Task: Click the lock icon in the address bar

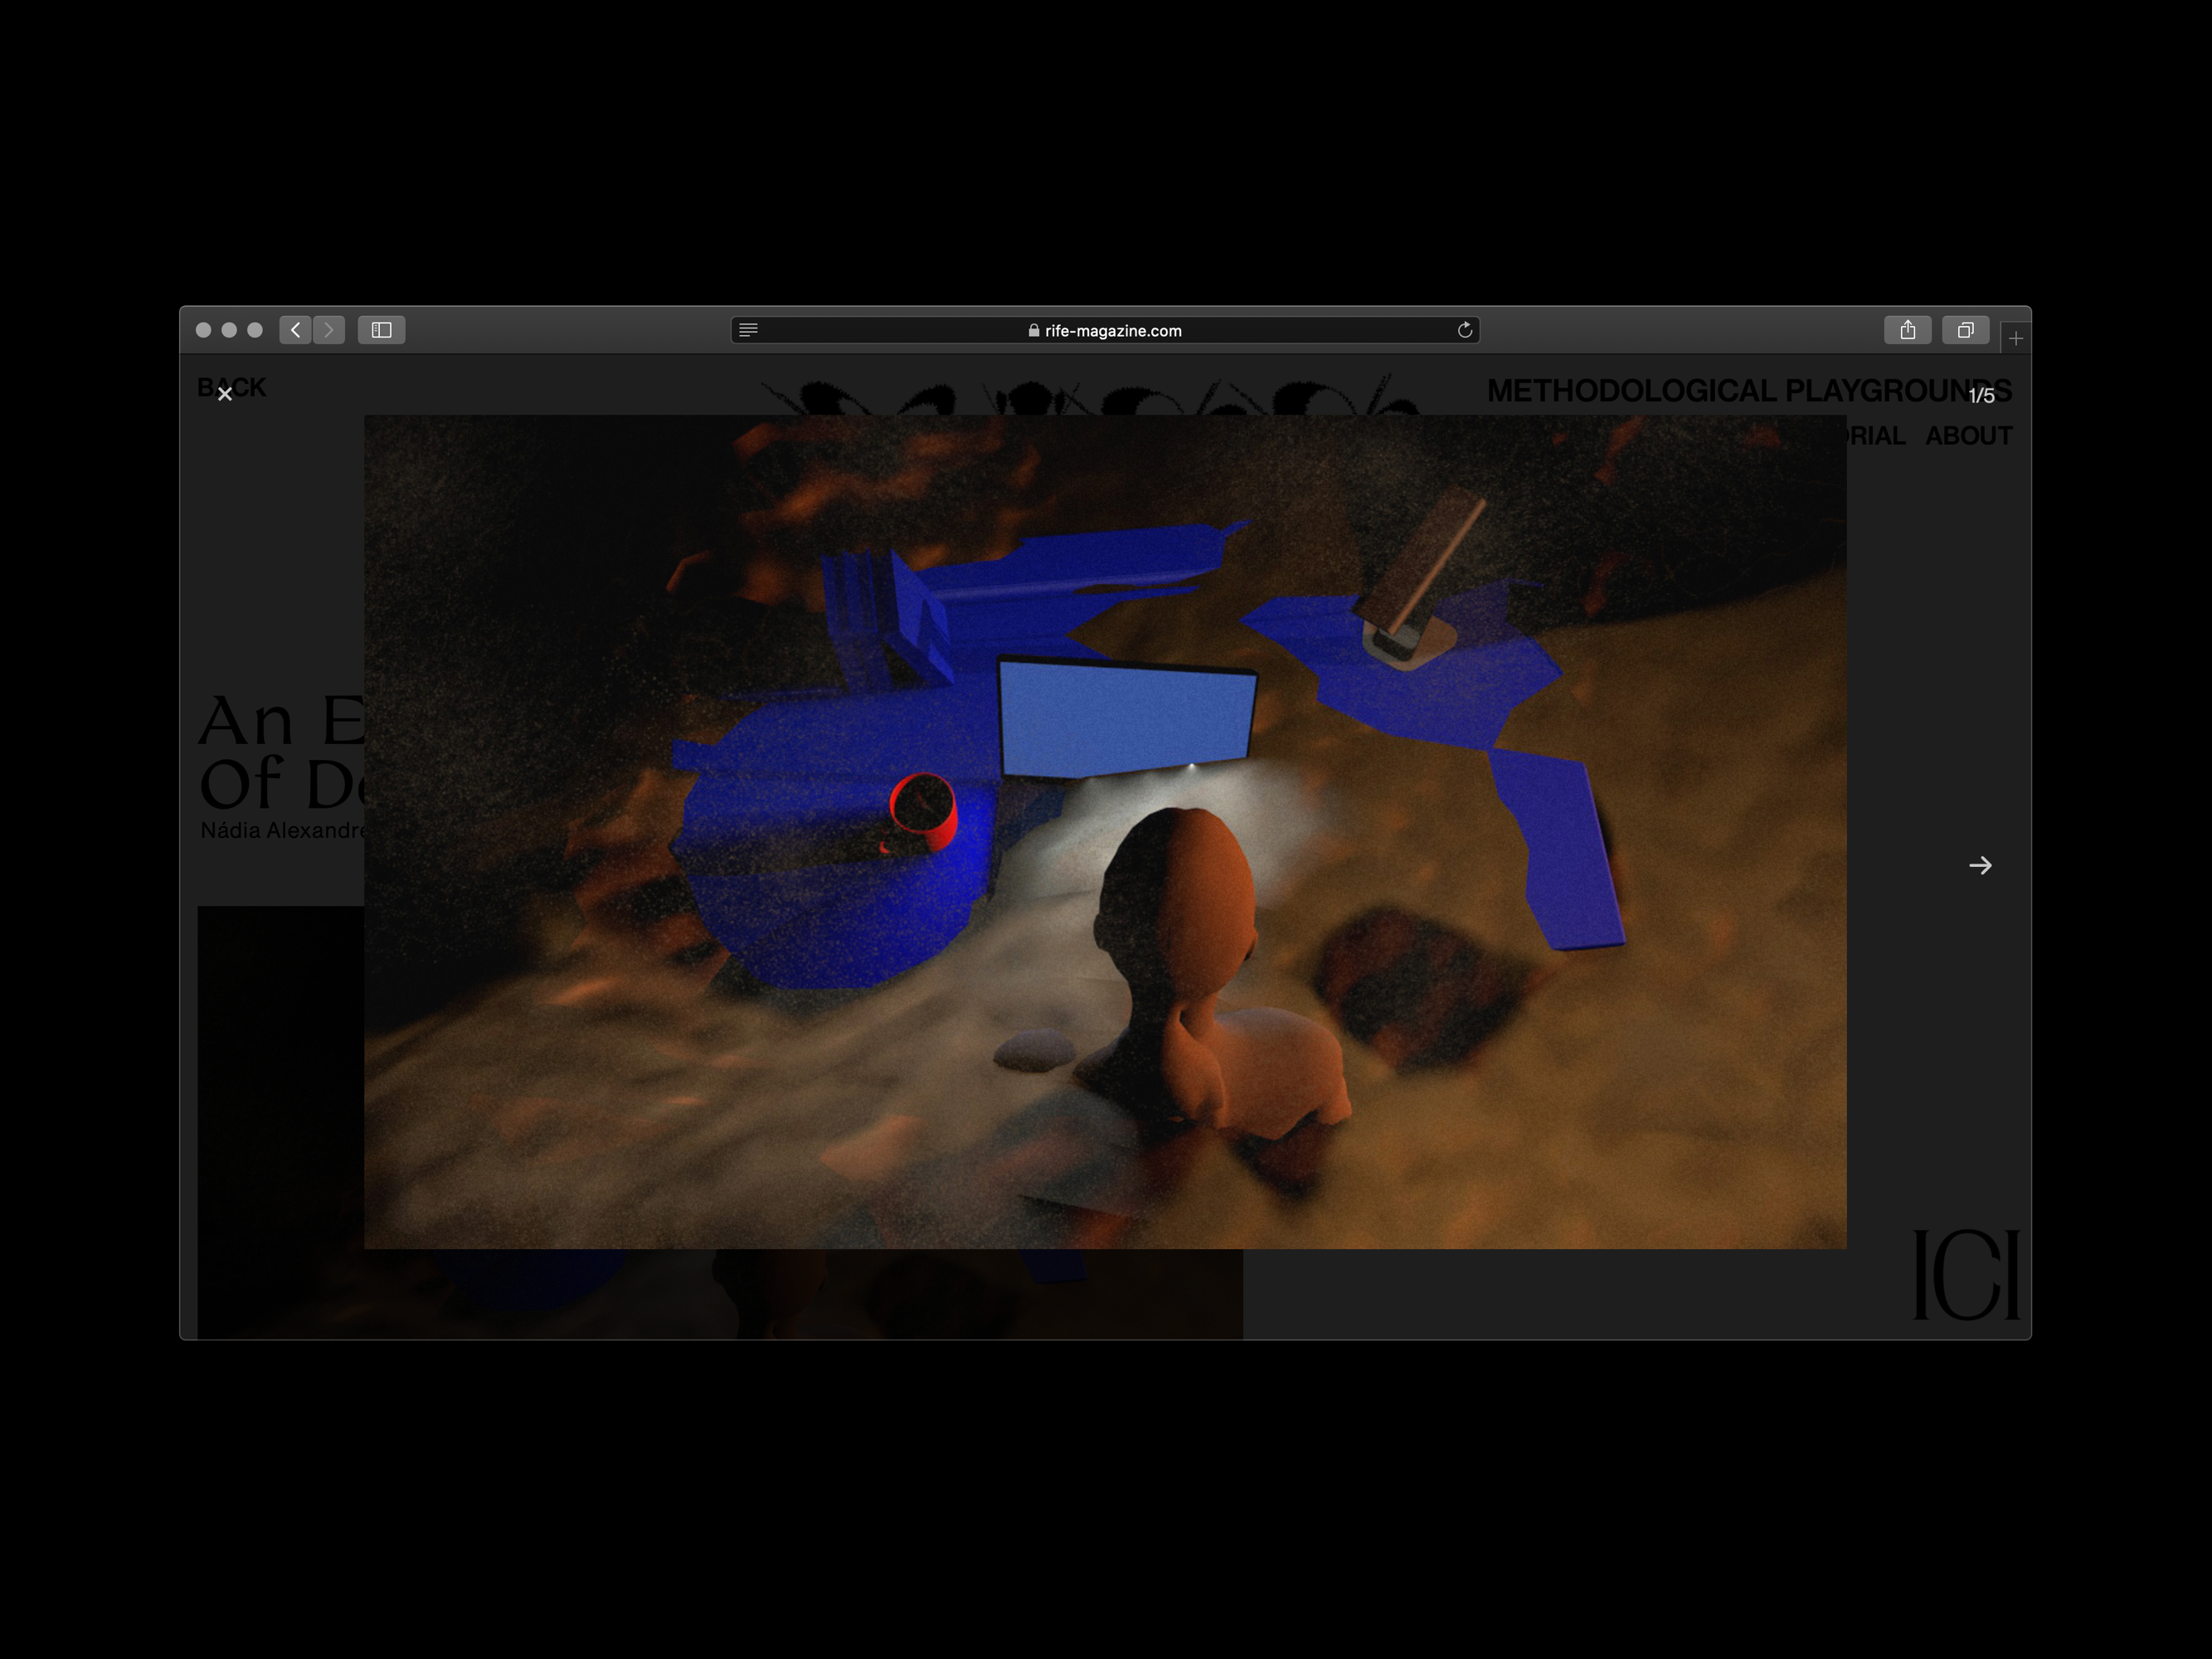Action: pos(1034,330)
